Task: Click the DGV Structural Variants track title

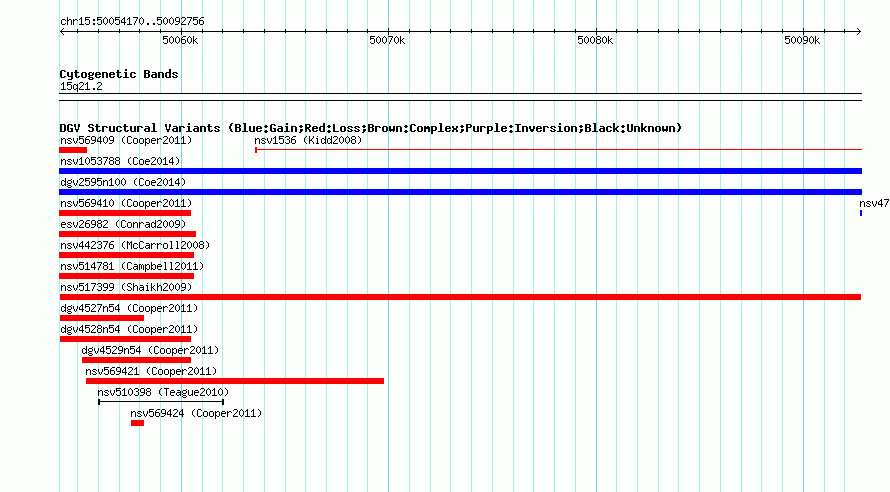Action: tap(370, 128)
